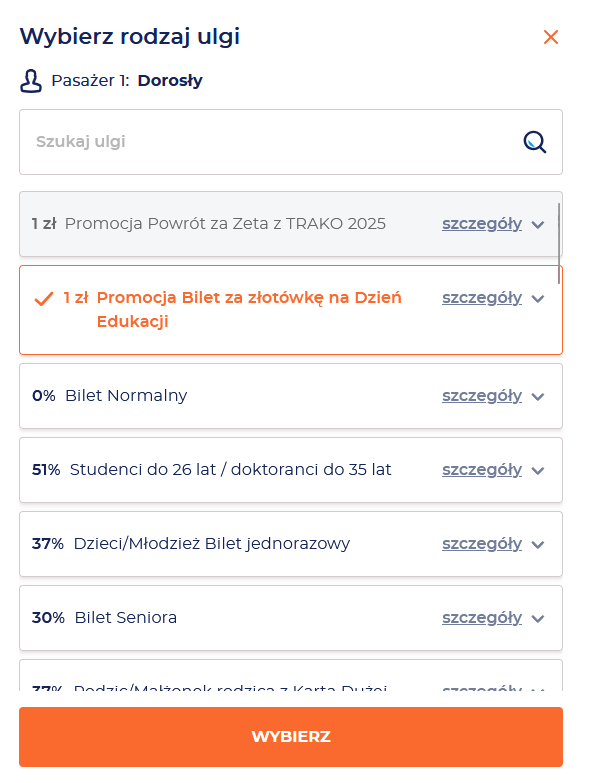Viewport: 592px width, 783px height.
Task: Click the discount list scrollbar
Action: click(x=559, y=243)
